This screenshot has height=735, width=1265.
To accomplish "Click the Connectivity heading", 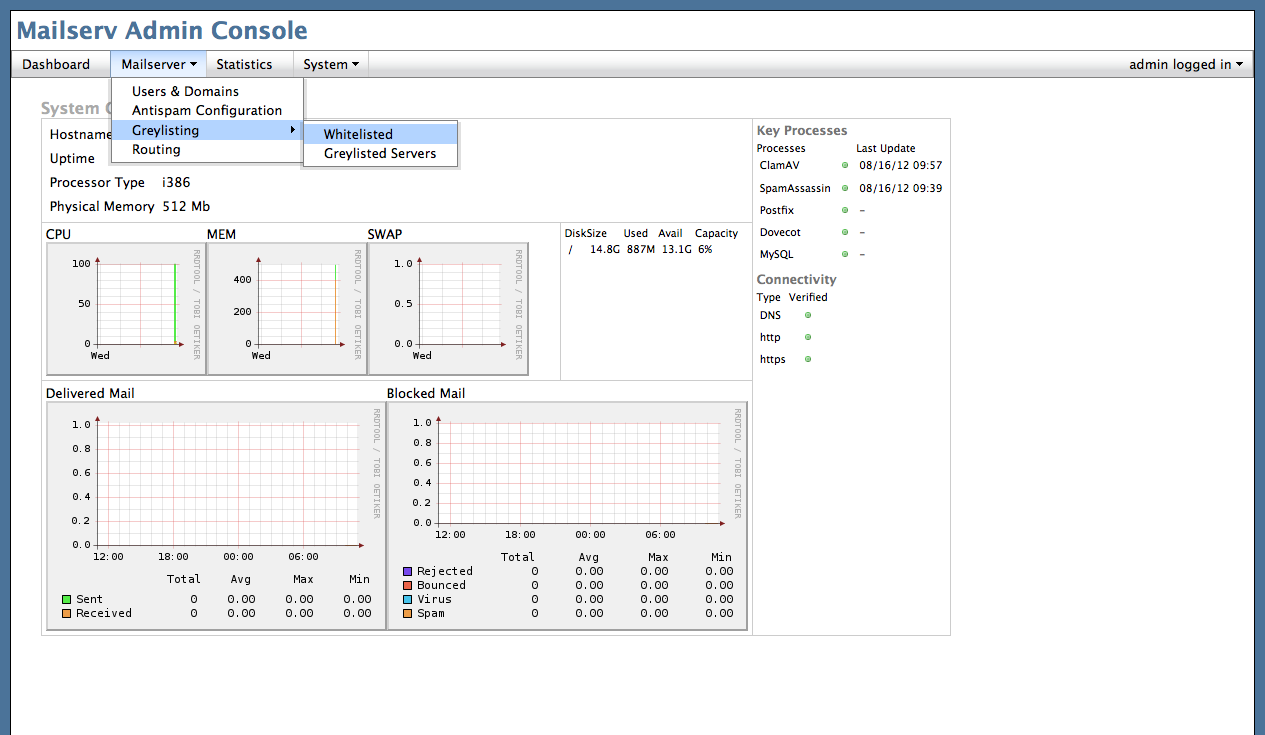I will [x=797, y=279].
